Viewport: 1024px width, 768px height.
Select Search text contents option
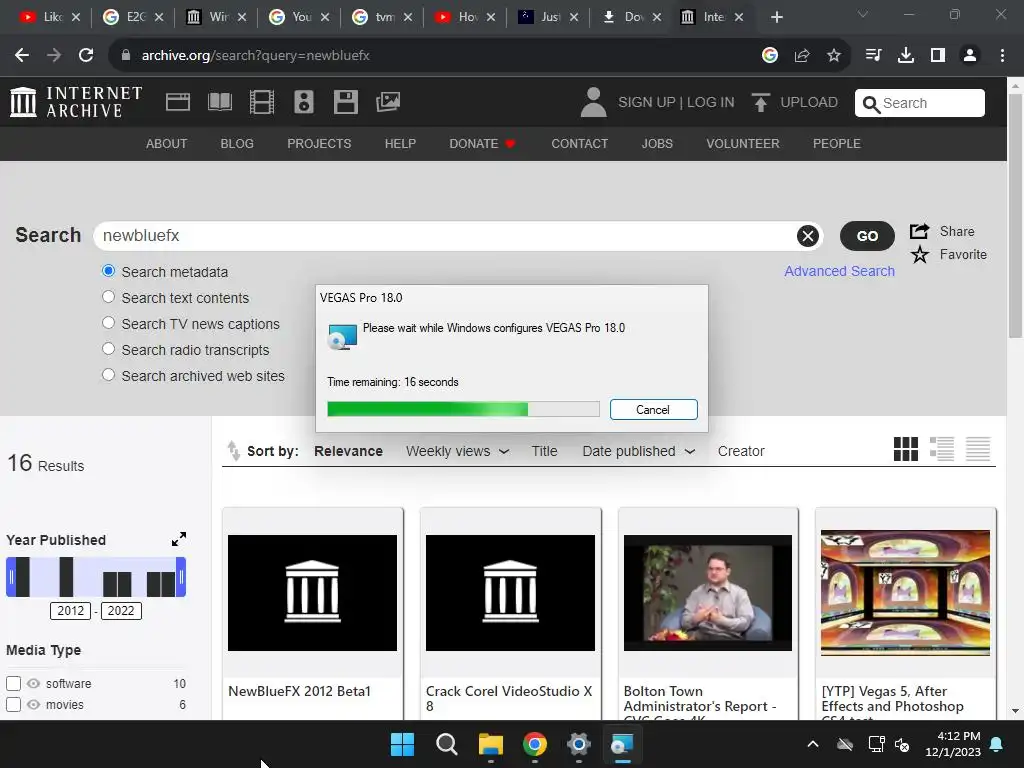(108, 297)
